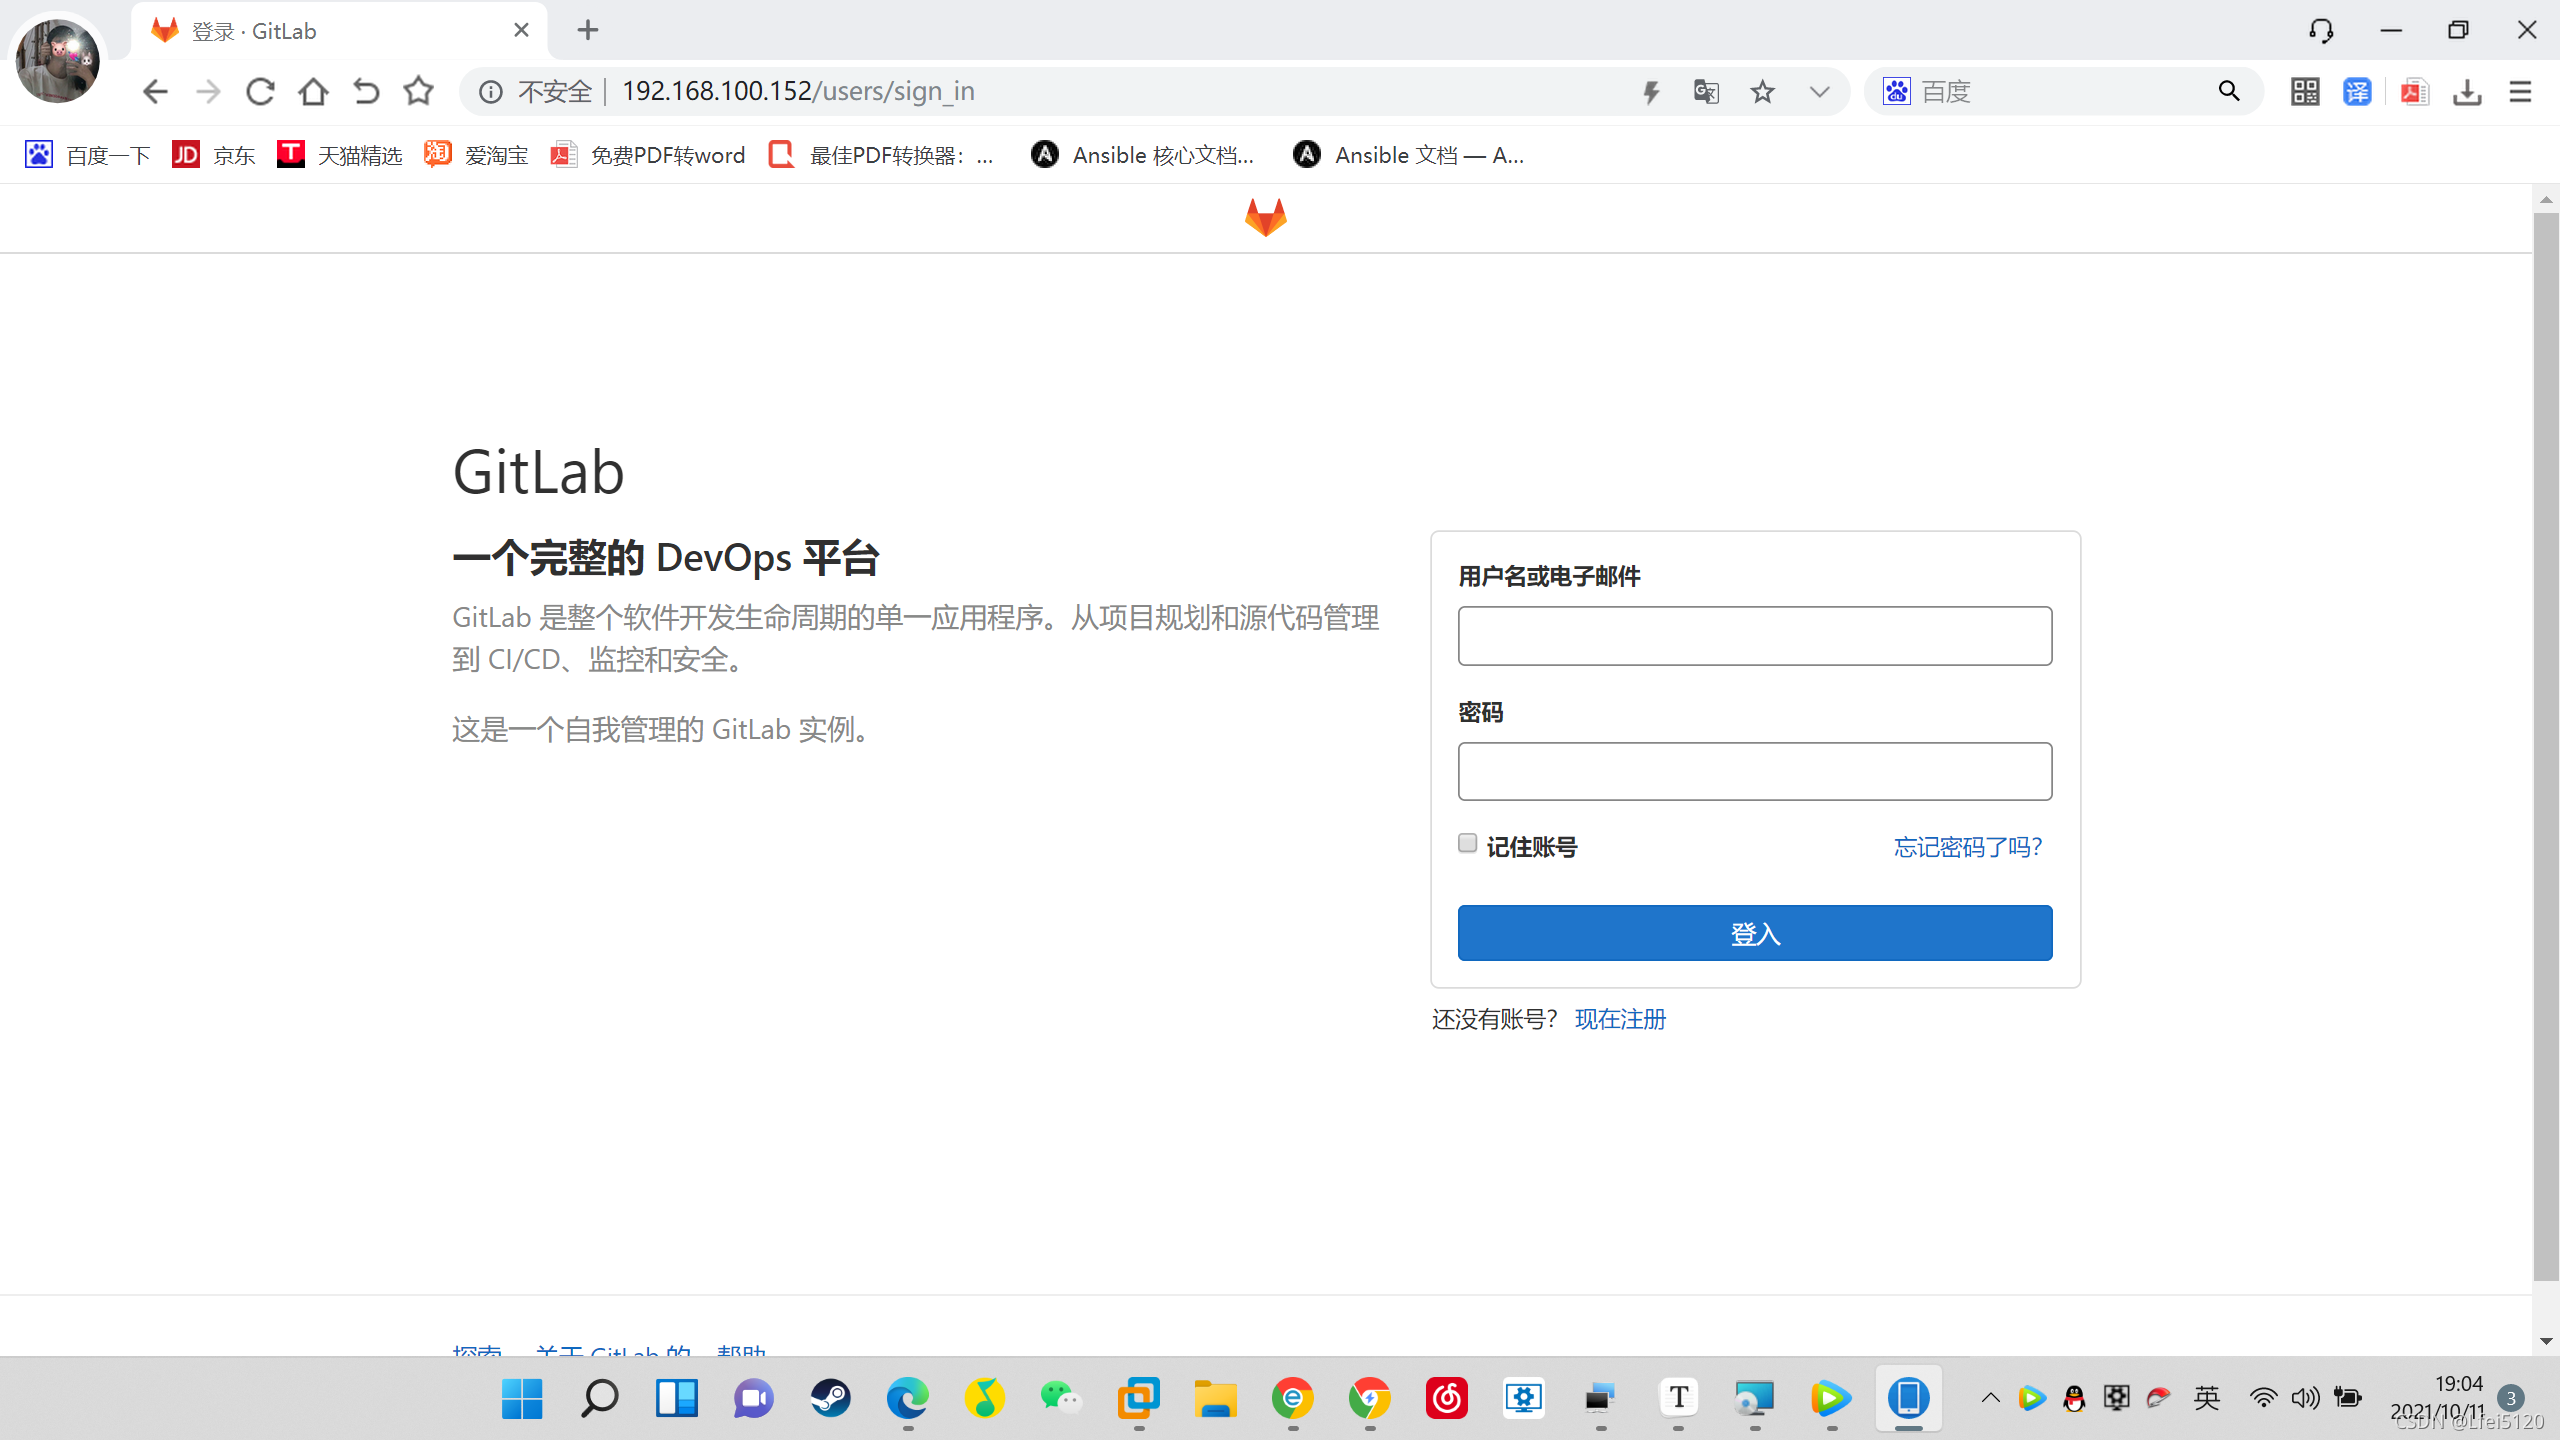Viewport: 2560px width, 1440px height.
Task: Open the page translate icon in address bar
Action: (x=1706, y=92)
